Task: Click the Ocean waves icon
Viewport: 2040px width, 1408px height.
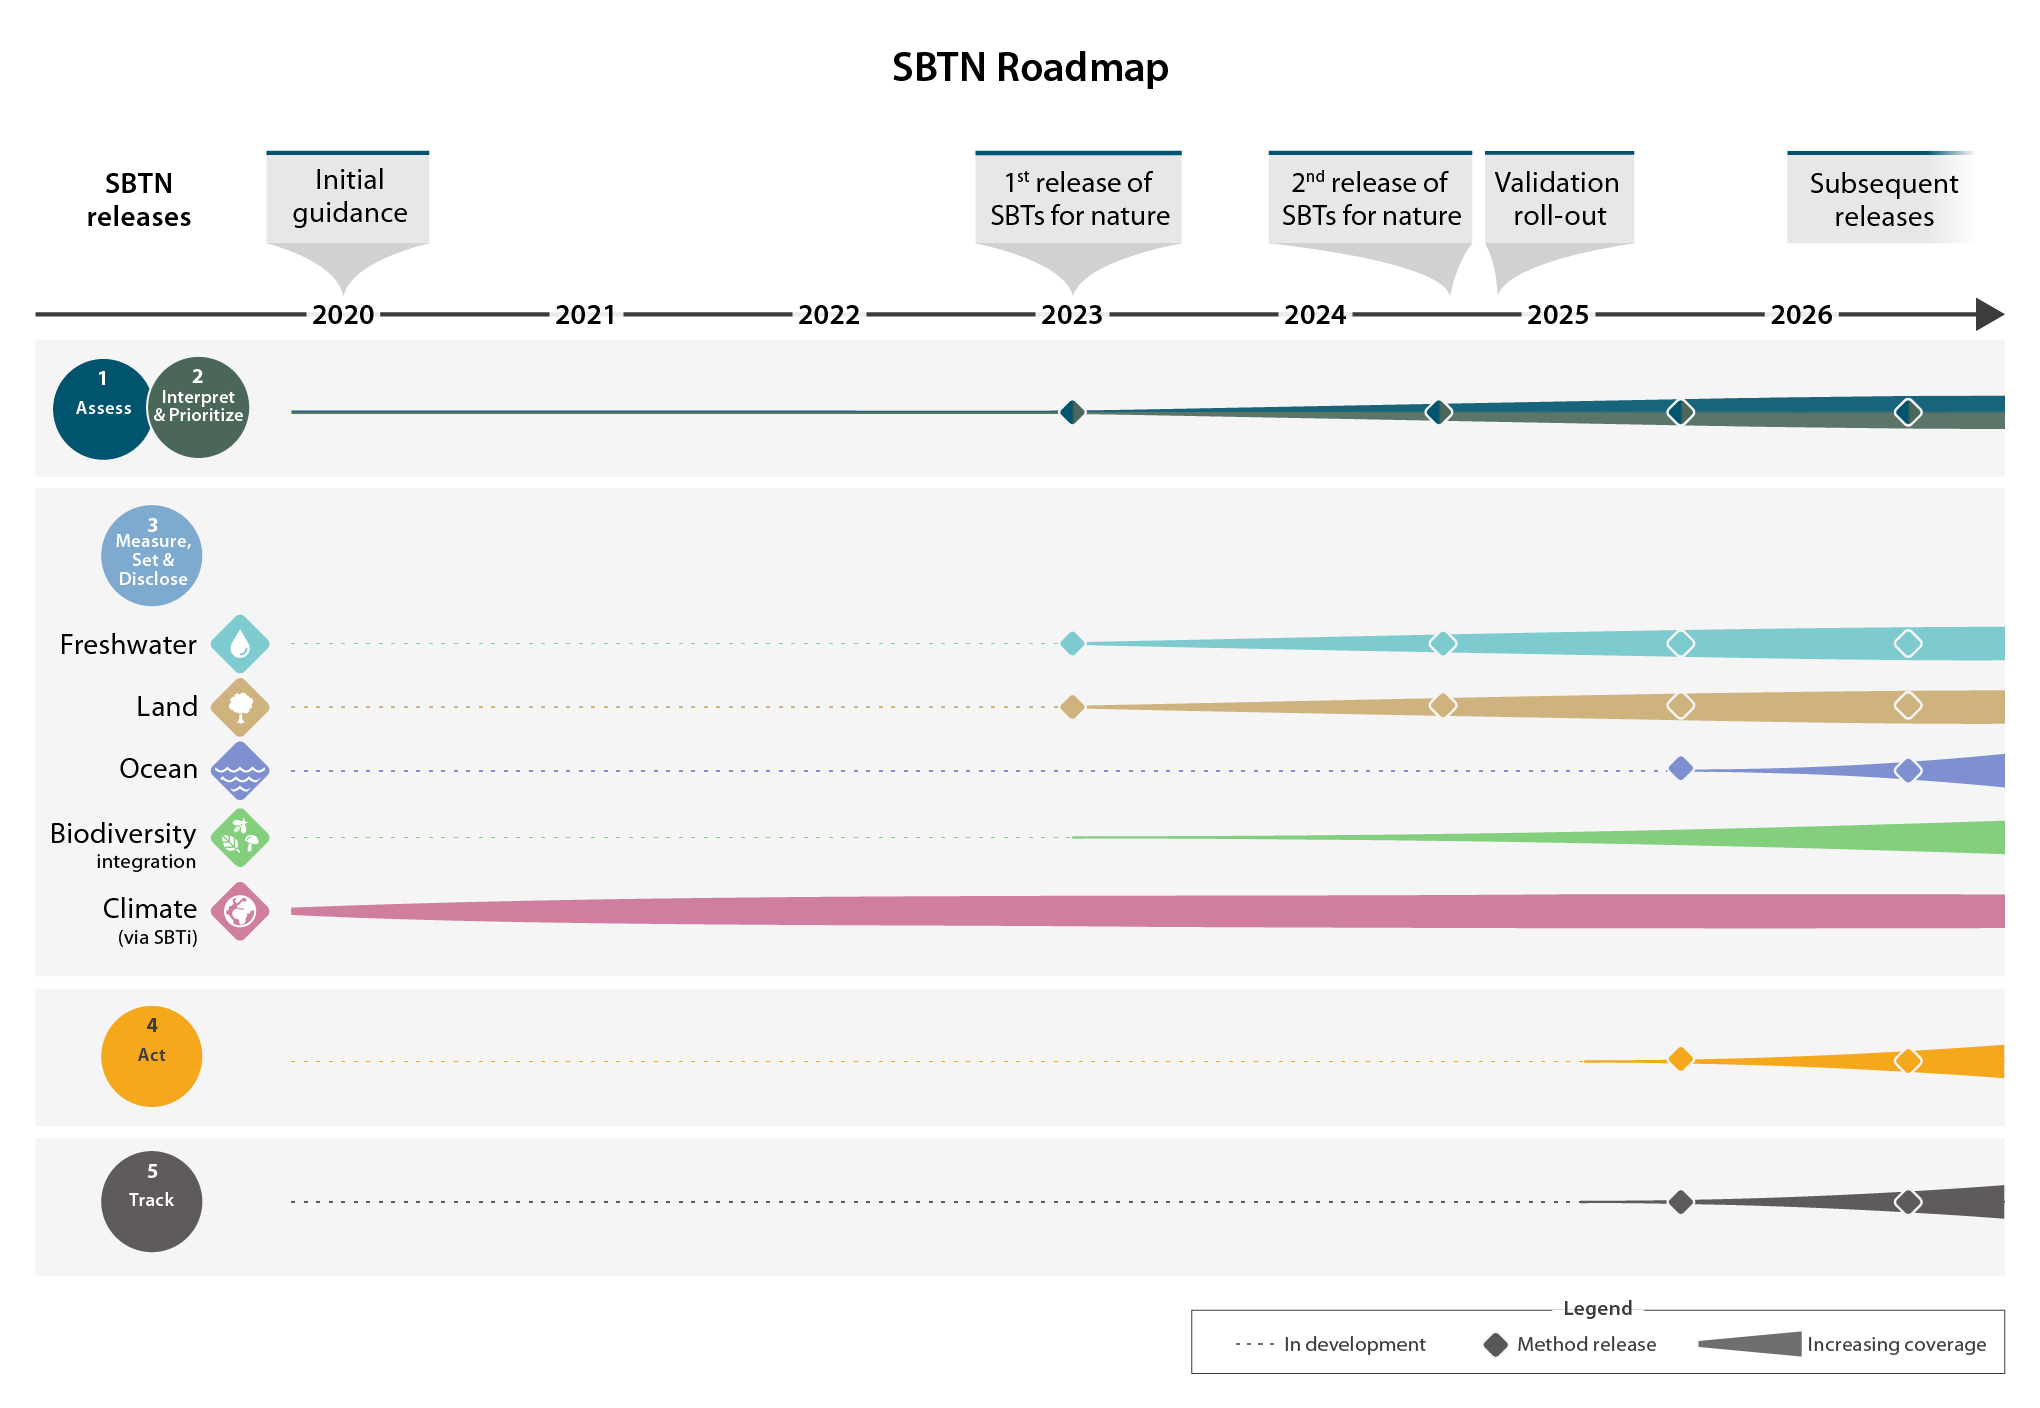Action: (x=240, y=770)
